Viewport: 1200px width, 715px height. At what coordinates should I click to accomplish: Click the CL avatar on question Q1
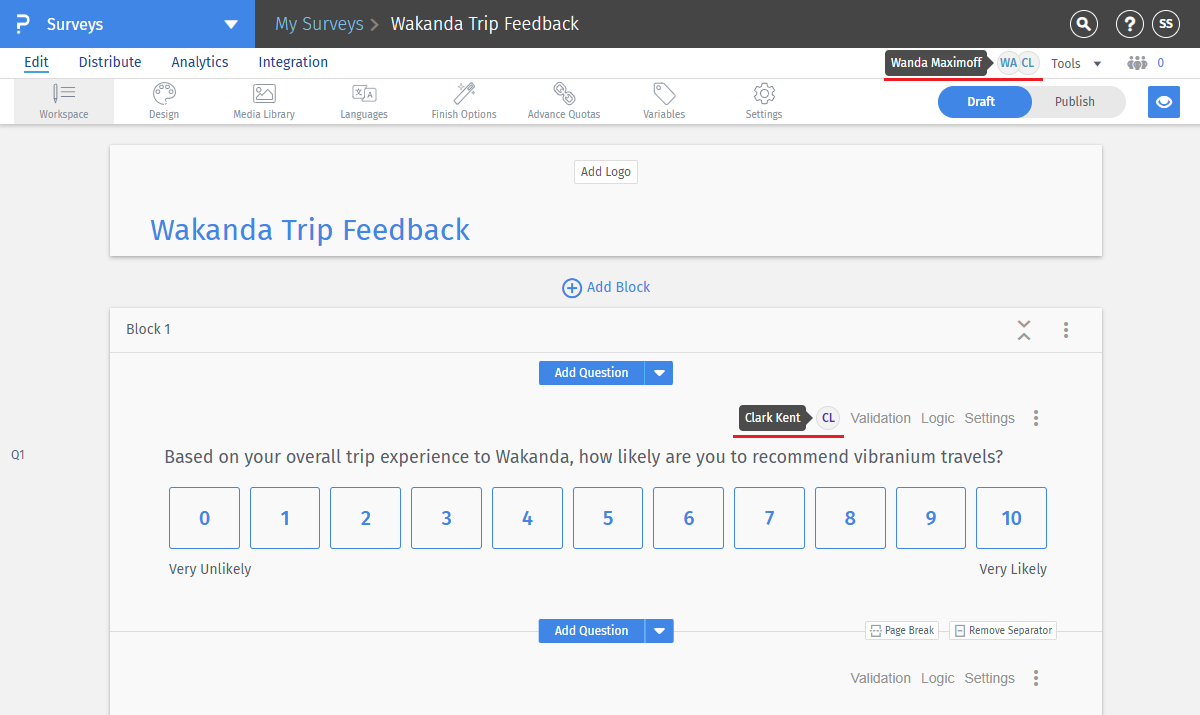tap(828, 418)
